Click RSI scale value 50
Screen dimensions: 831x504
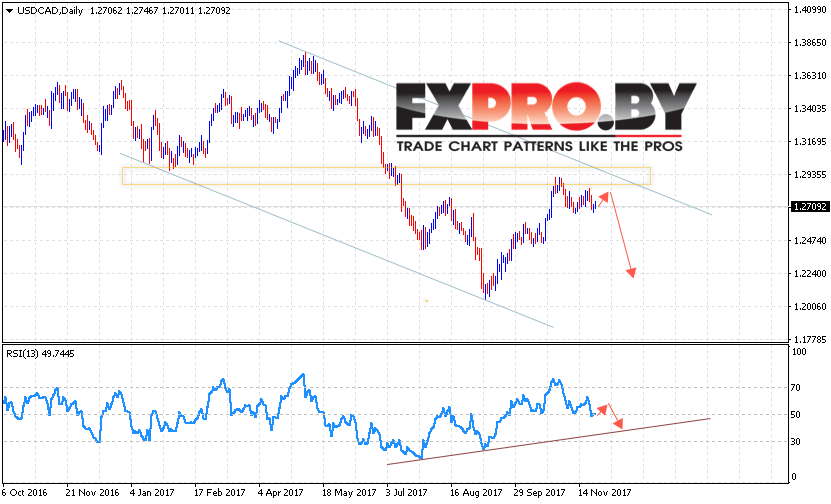pos(795,414)
